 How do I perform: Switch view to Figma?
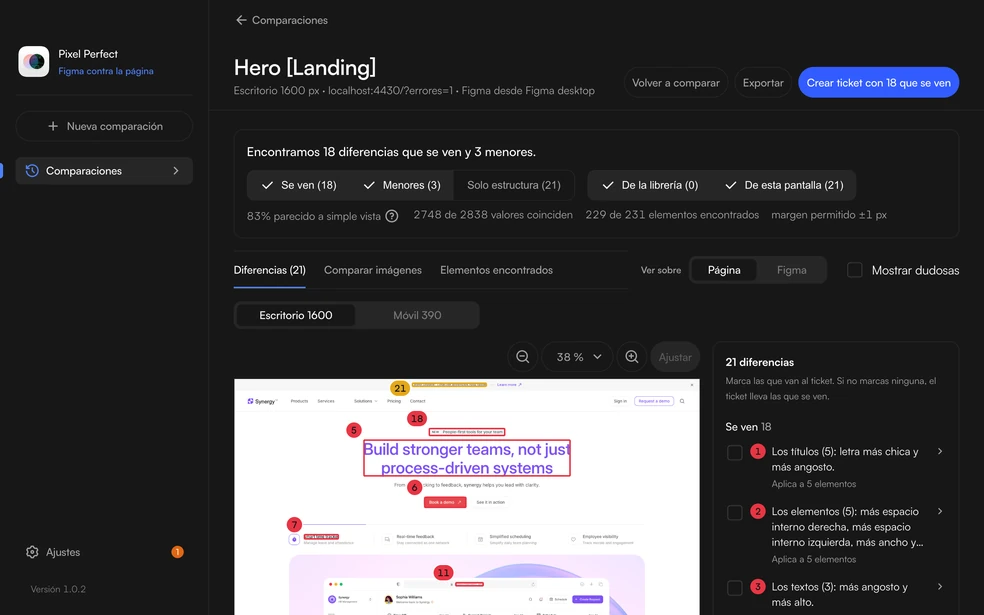pyautogui.click(x=791, y=270)
